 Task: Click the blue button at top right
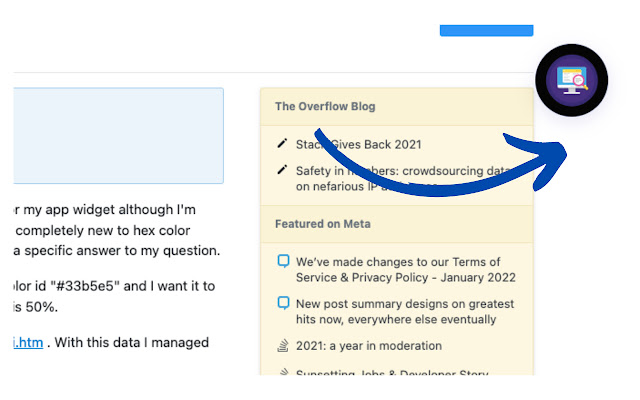pos(486,31)
